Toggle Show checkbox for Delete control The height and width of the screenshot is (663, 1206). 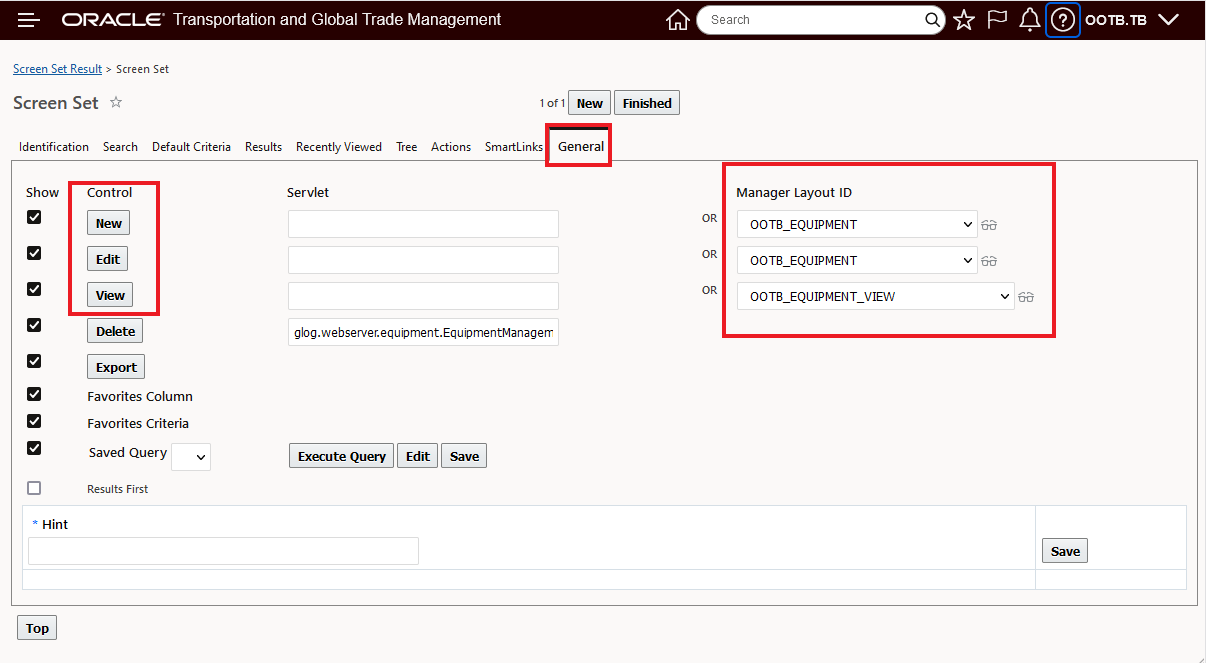[x=34, y=325]
